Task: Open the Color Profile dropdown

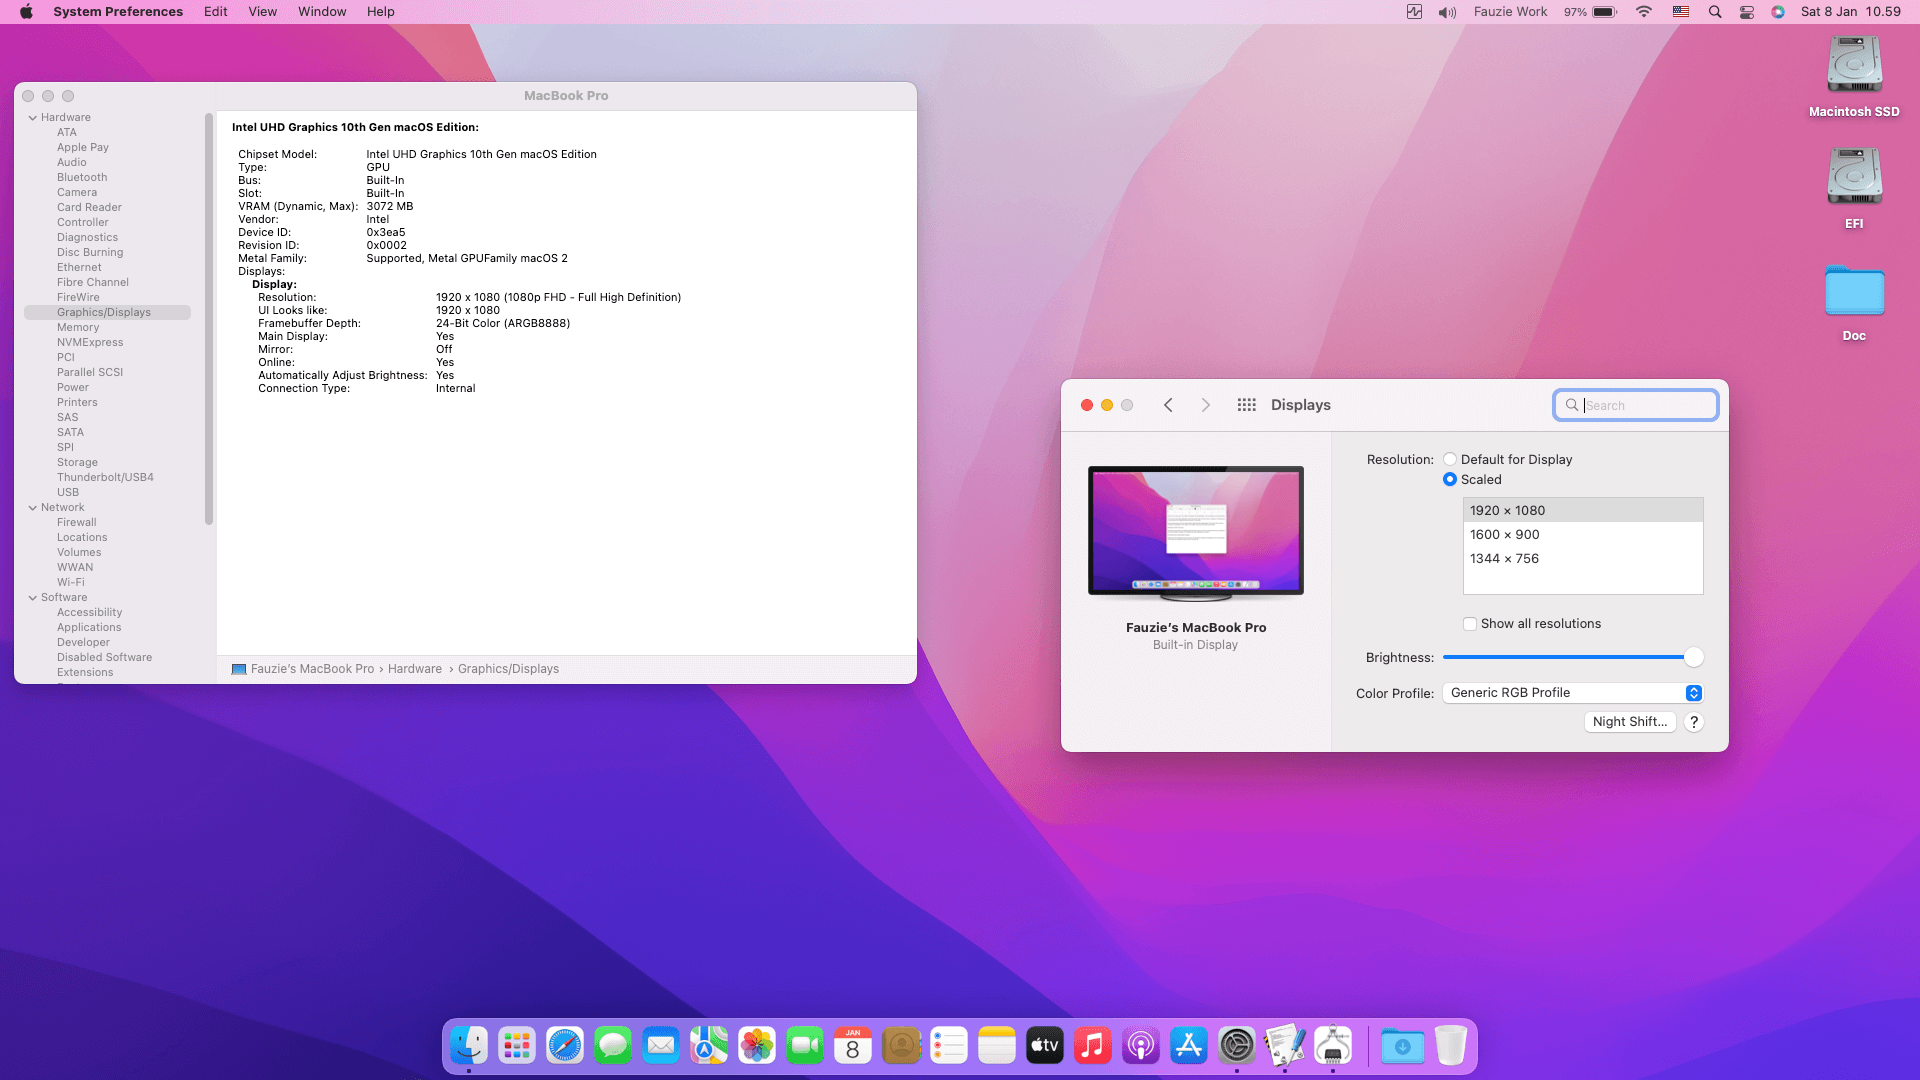Action: pyautogui.click(x=1573, y=693)
